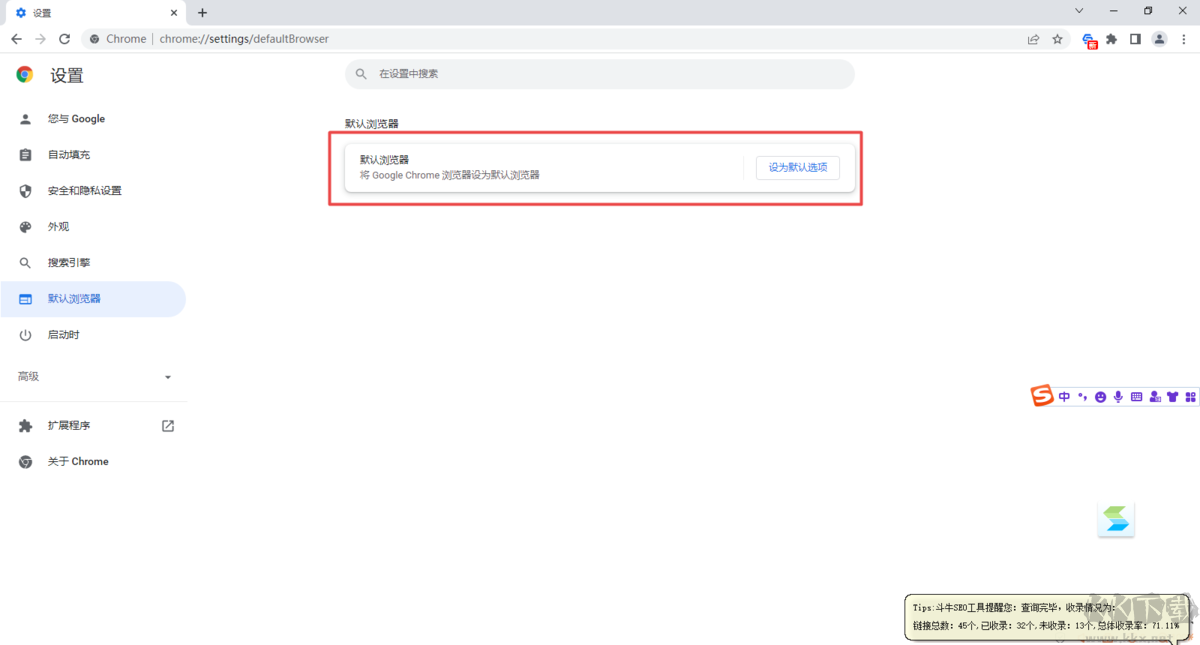Open the share page icon
The width and height of the screenshot is (1200, 645).
point(1033,39)
